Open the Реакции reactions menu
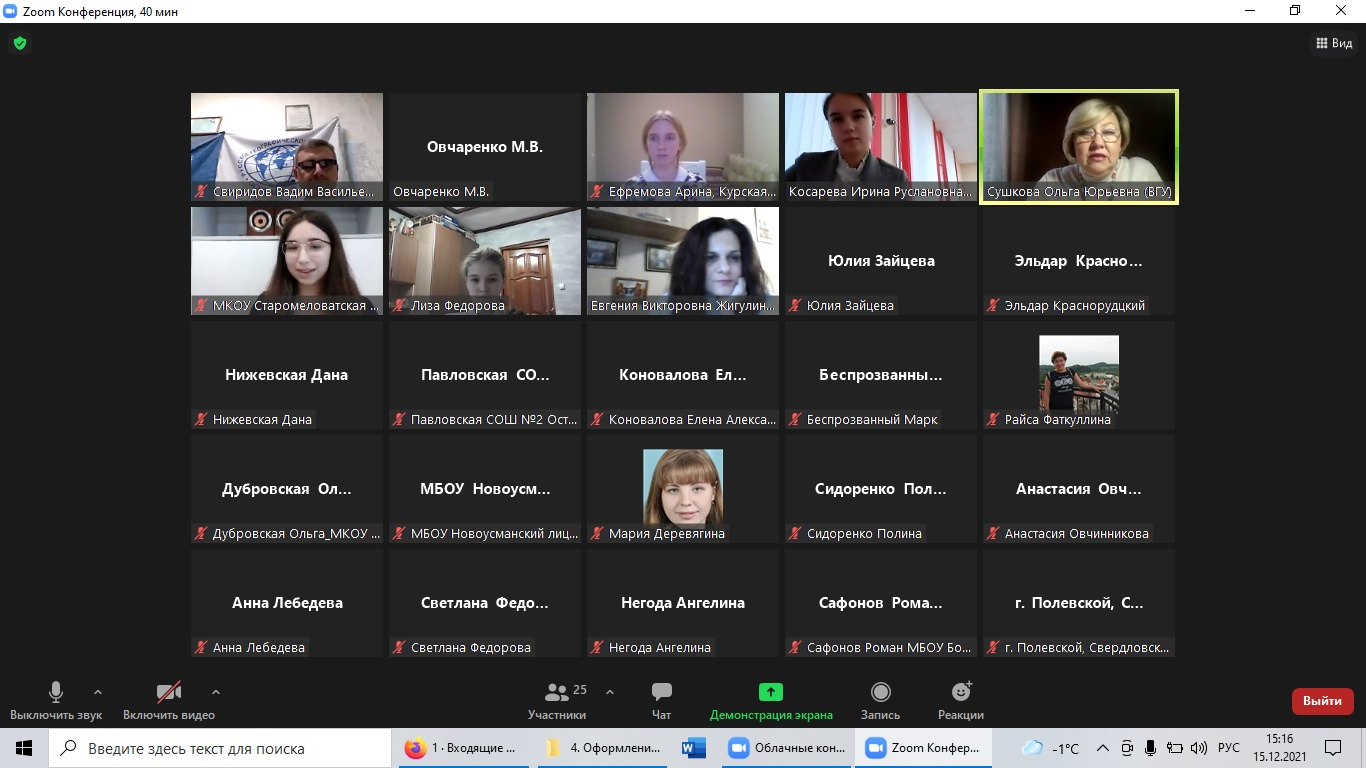This screenshot has width=1366, height=768. (960, 700)
